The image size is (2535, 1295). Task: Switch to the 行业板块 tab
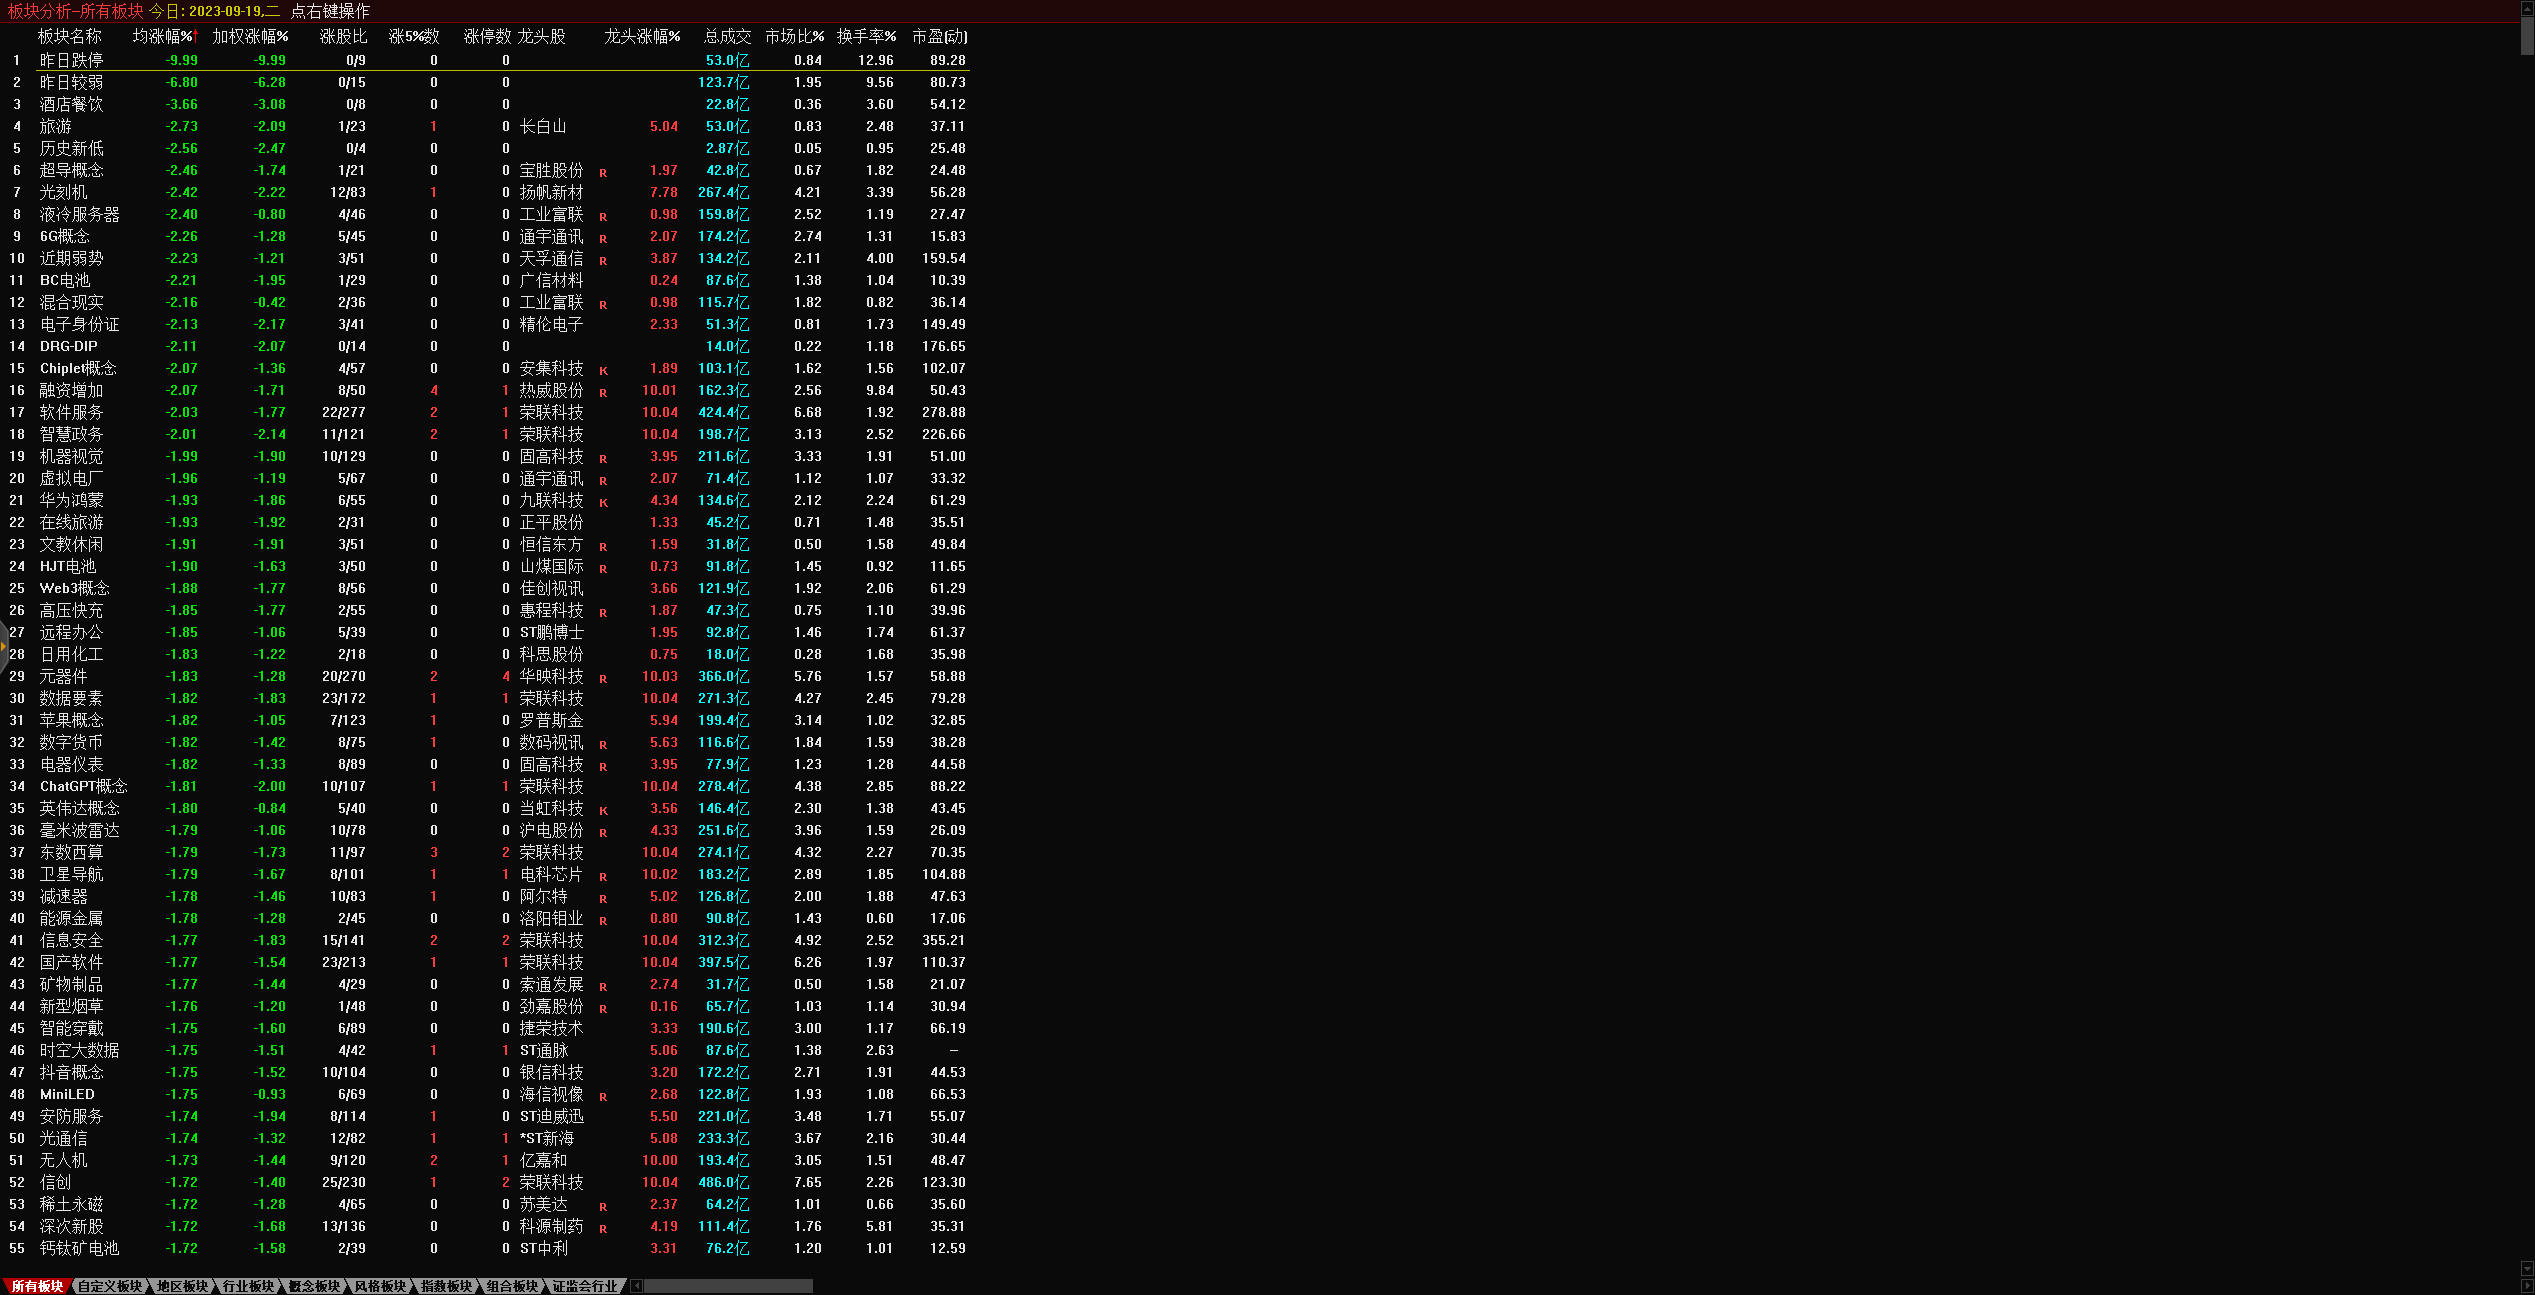tap(248, 1286)
